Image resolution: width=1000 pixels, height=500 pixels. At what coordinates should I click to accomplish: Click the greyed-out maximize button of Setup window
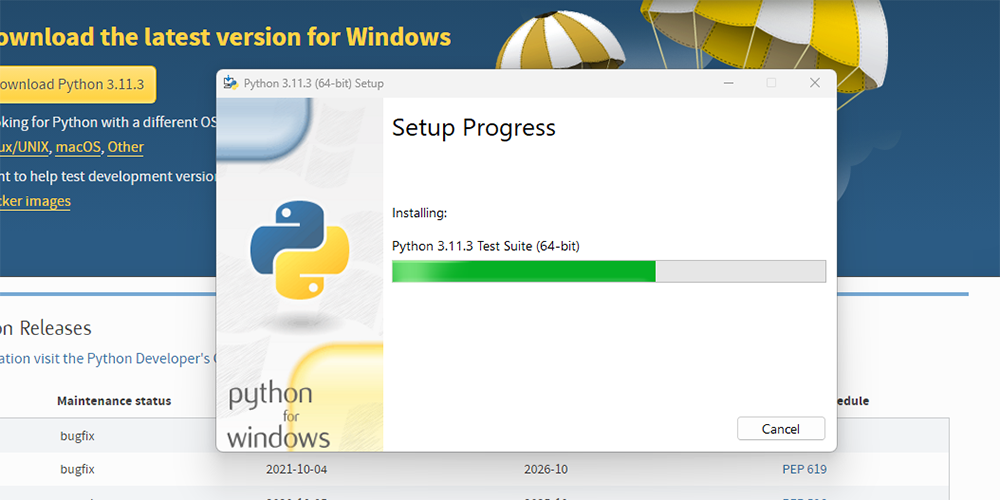tap(771, 83)
